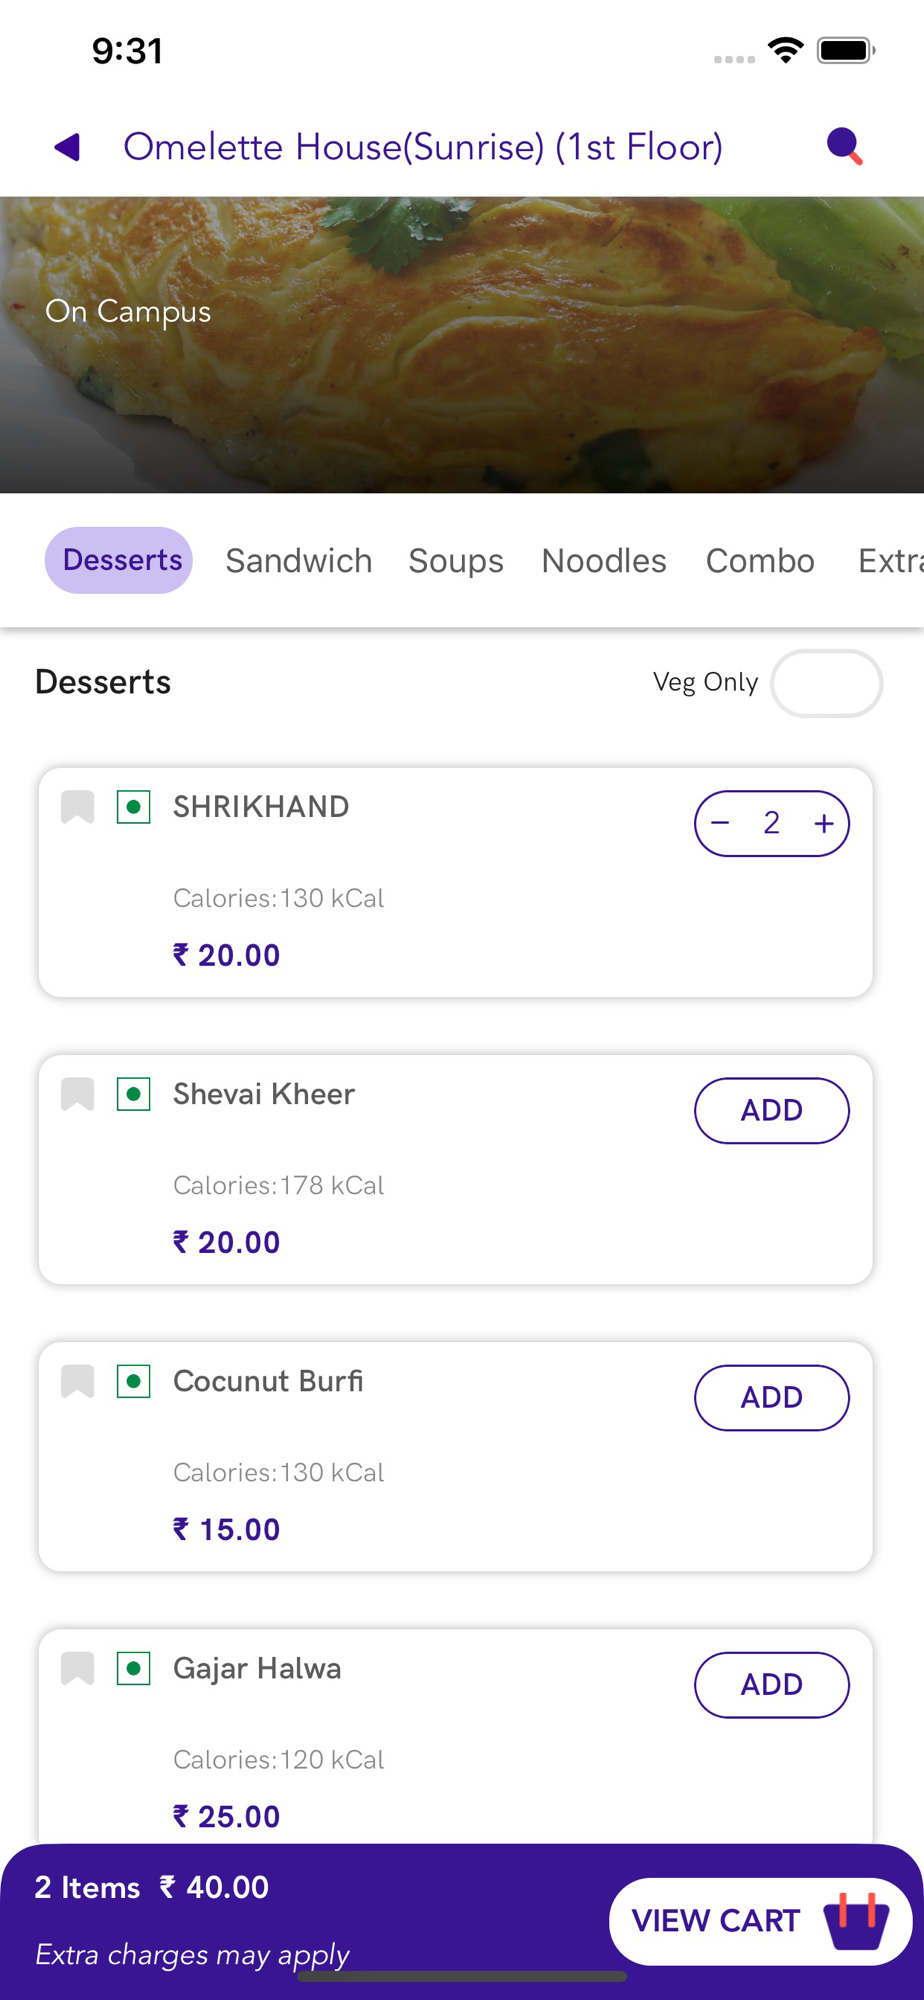
Task: Increase SHRIKHAND quantity with plus
Action: click(824, 823)
